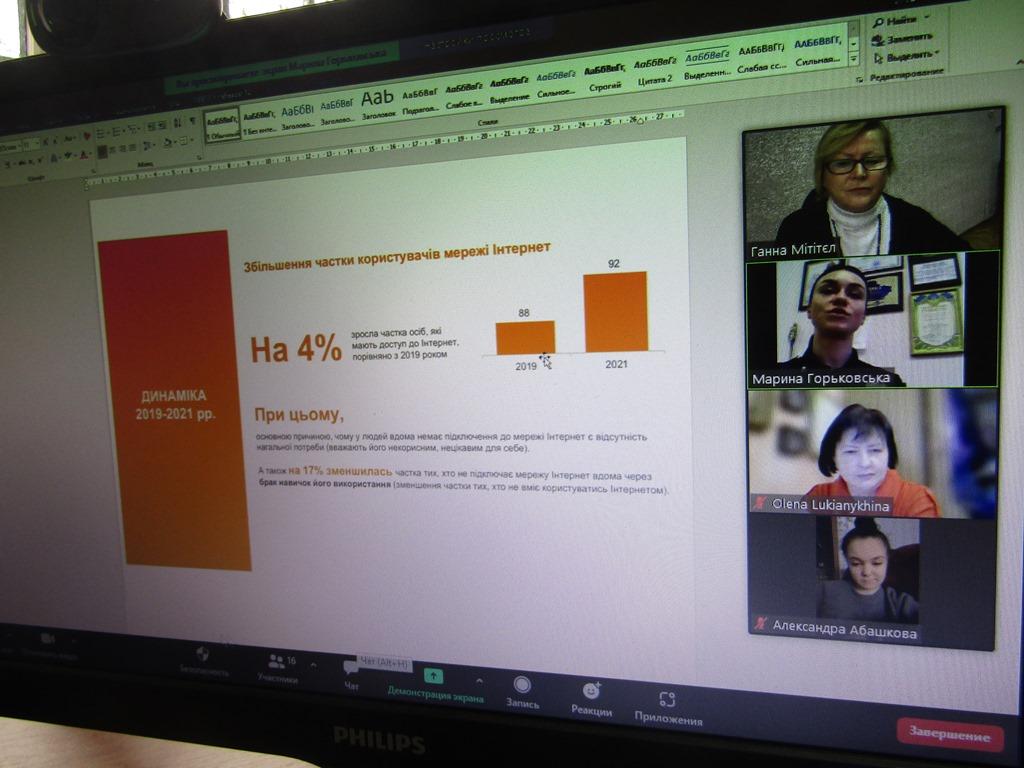The width and height of the screenshot is (1024, 768).
Task: Open the Security (Безопасность) shield icon
Action: 202,654
